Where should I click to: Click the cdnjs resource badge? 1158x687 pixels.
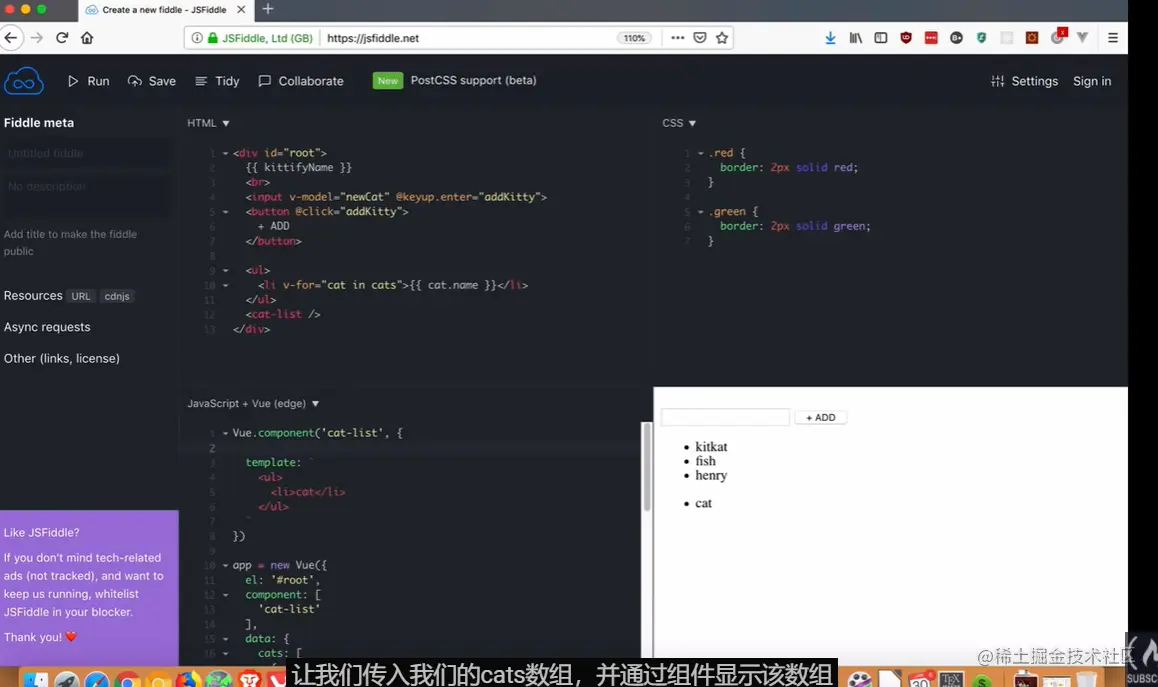coord(117,296)
